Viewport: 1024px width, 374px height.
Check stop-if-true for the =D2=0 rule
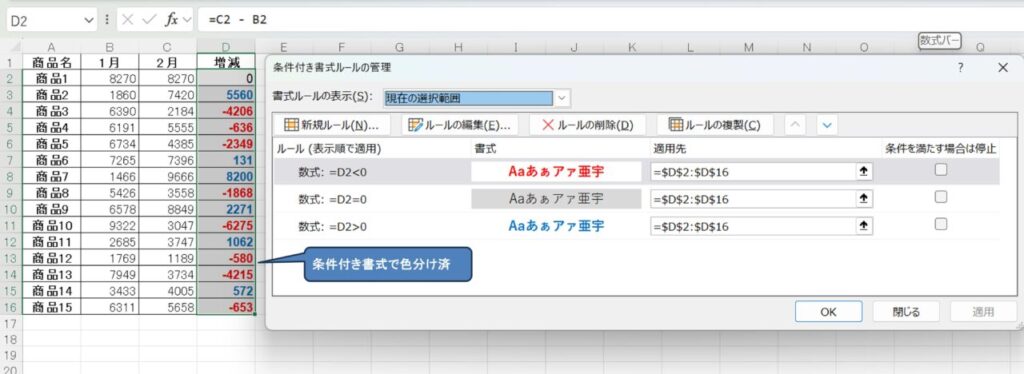940,197
